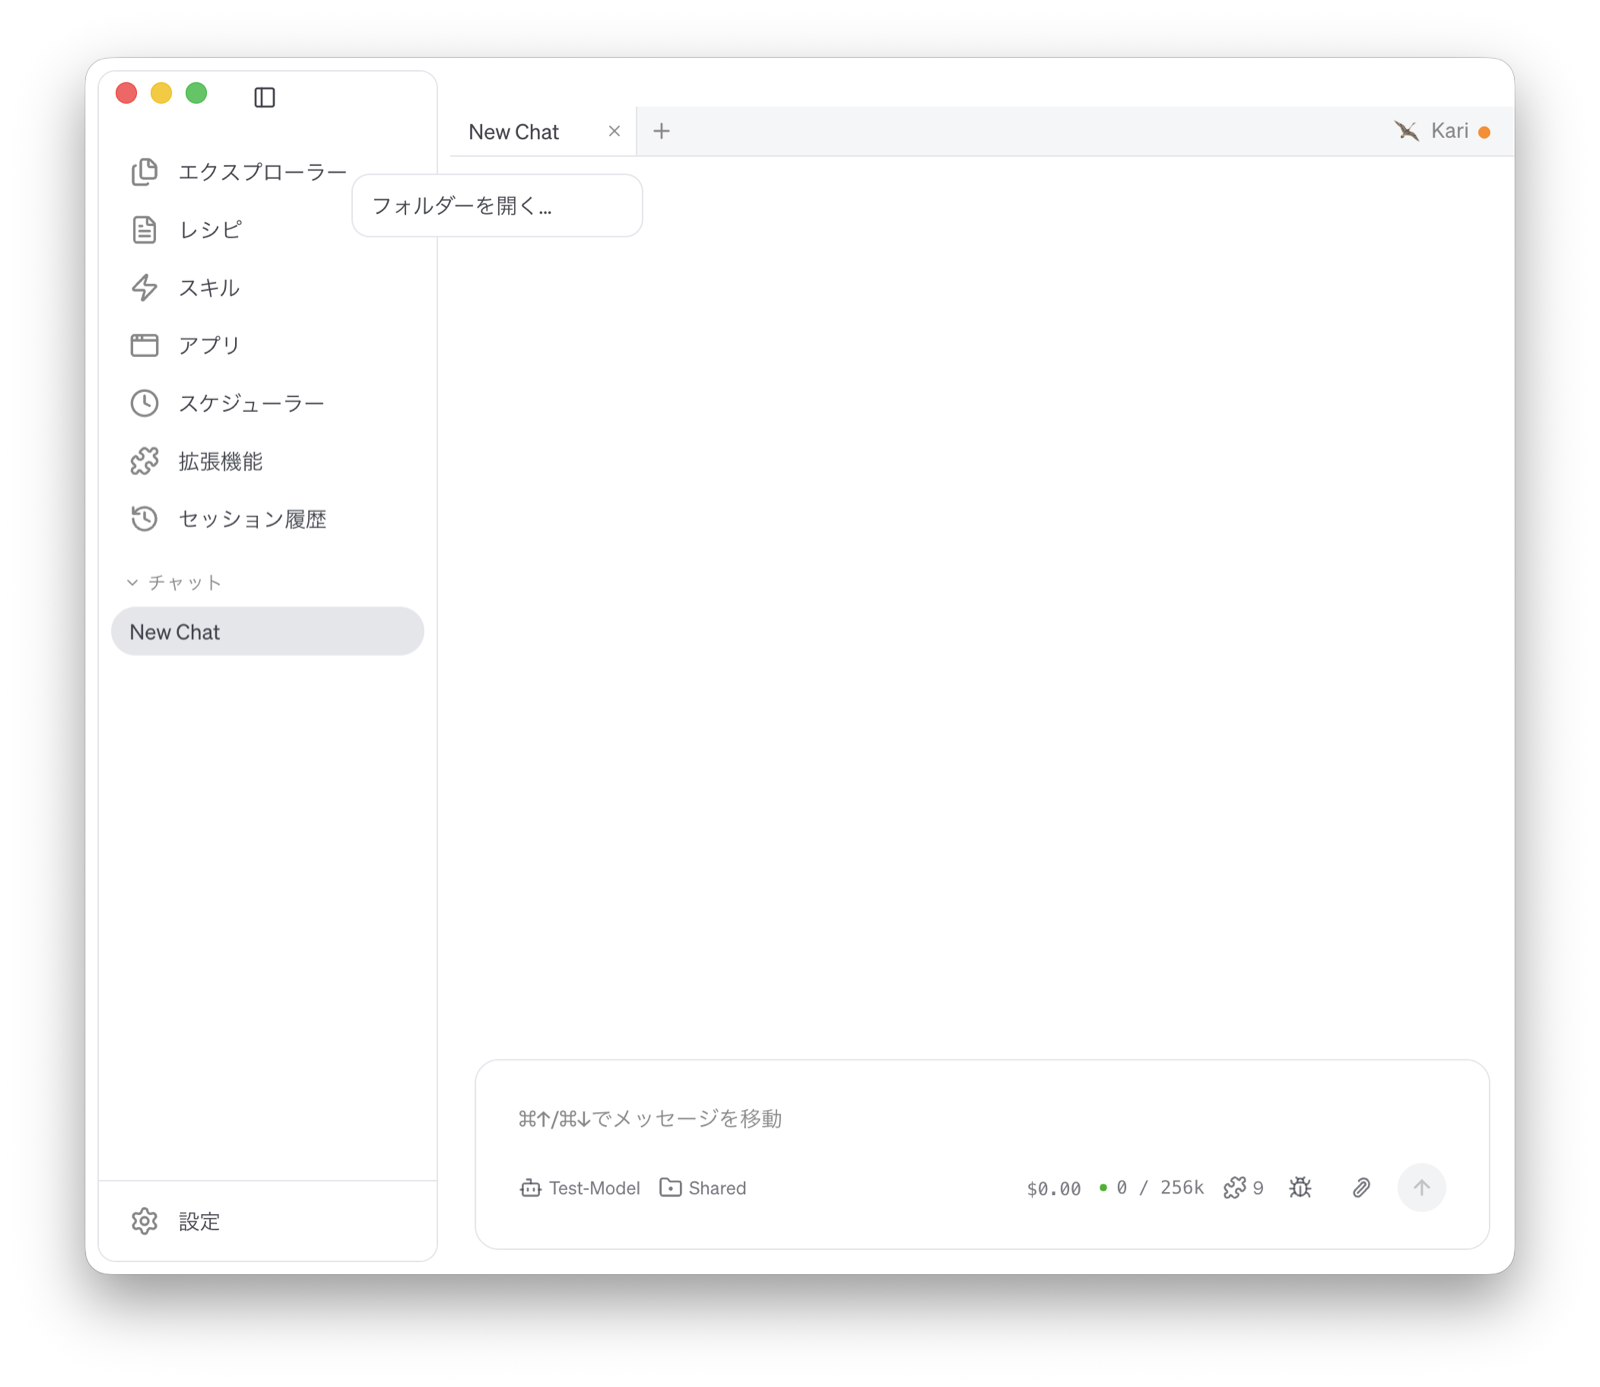Click the 0 / 256k token counter
The image size is (1600, 1387).
tap(1151, 1187)
